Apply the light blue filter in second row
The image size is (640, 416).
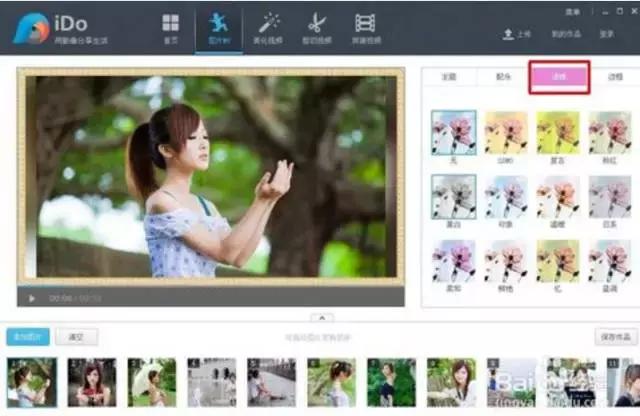[x=506, y=197]
